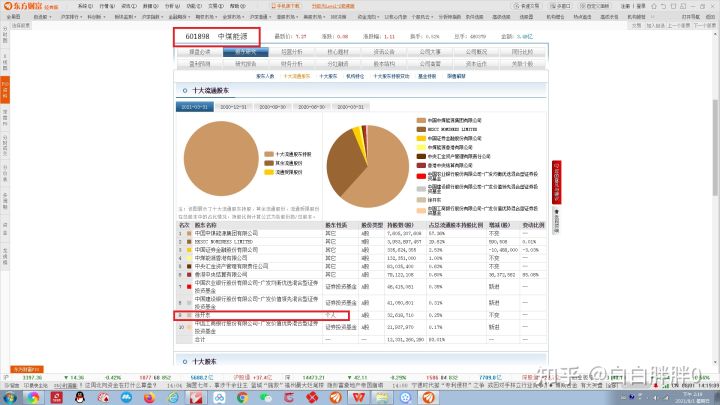Switch to the 分红融资 tab
This screenshot has width=720, height=405.
(338, 64)
